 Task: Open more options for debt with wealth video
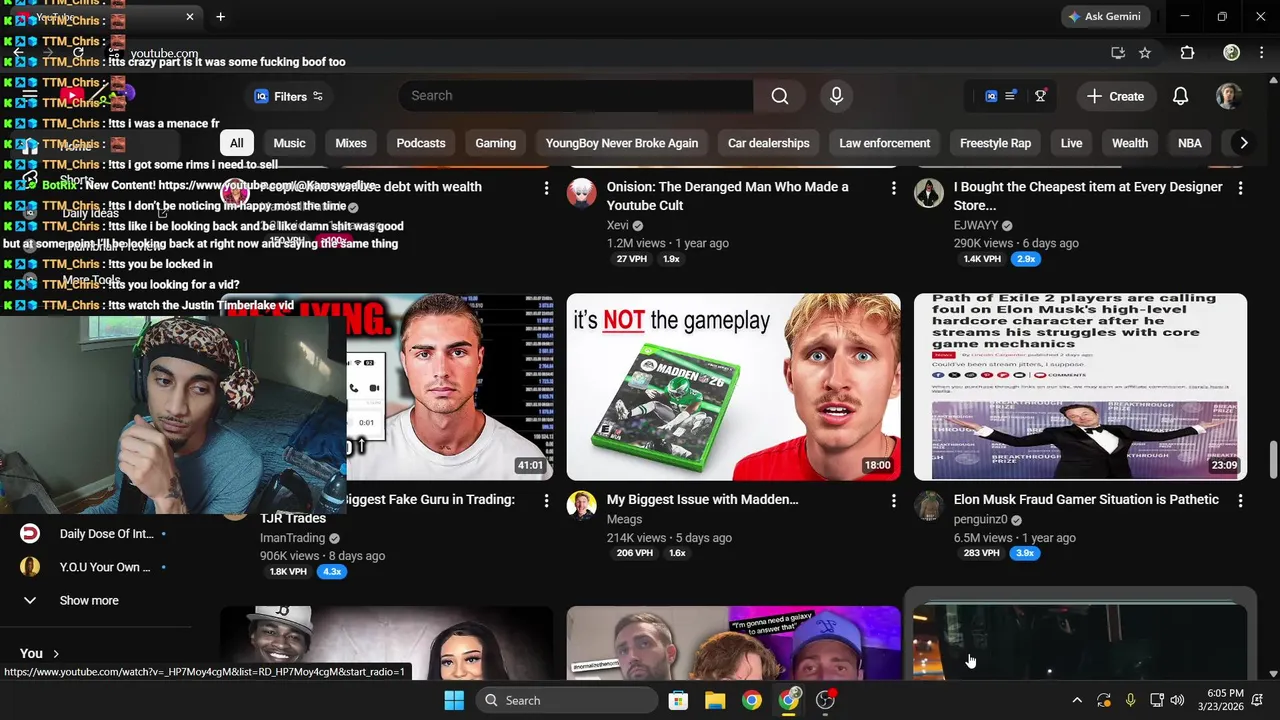(546, 188)
